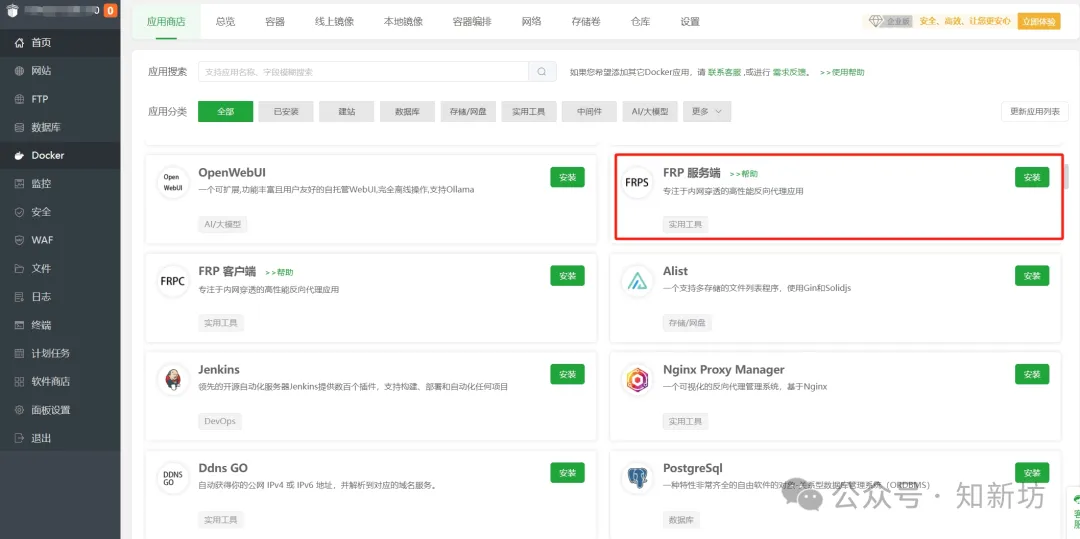Open the 容器 tab
The height and width of the screenshot is (539, 1080).
[275, 21]
